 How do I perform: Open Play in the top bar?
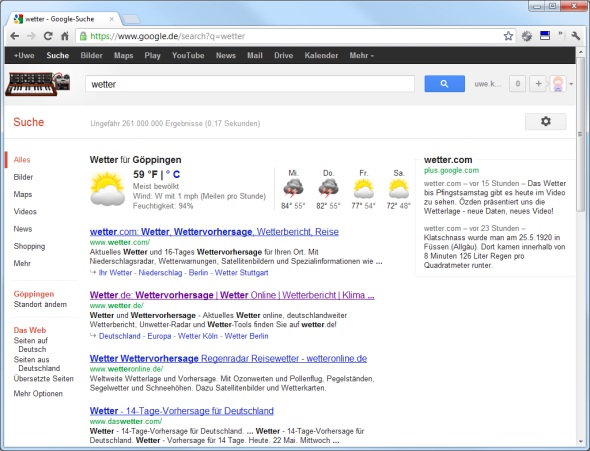coord(152,55)
